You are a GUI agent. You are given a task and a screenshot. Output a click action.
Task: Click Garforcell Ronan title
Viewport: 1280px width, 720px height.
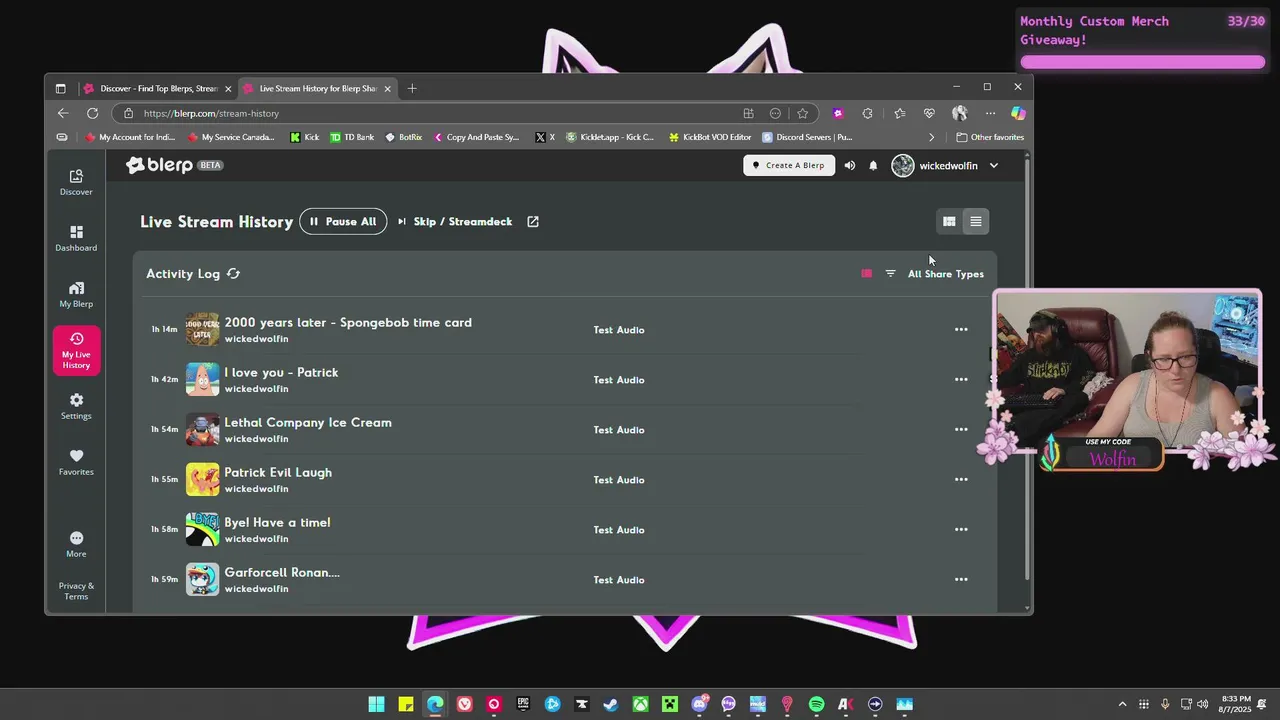coord(282,572)
